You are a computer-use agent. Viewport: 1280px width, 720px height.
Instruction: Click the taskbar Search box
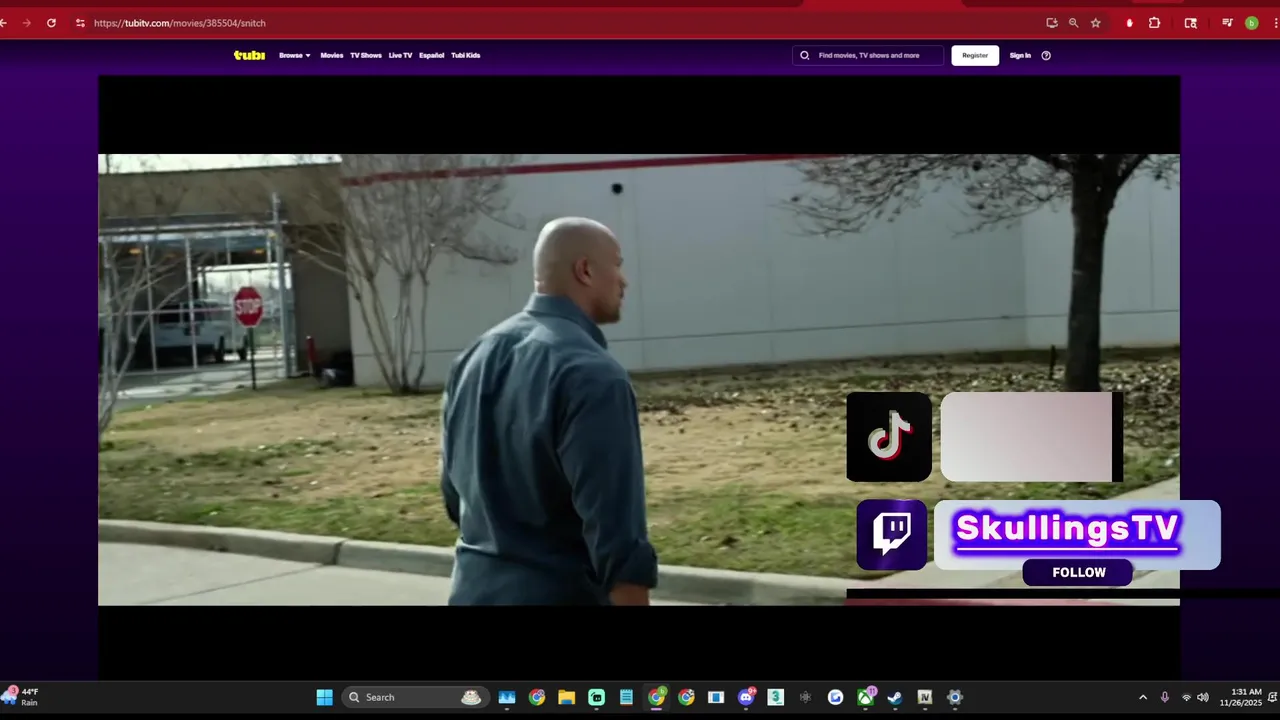point(414,697)
